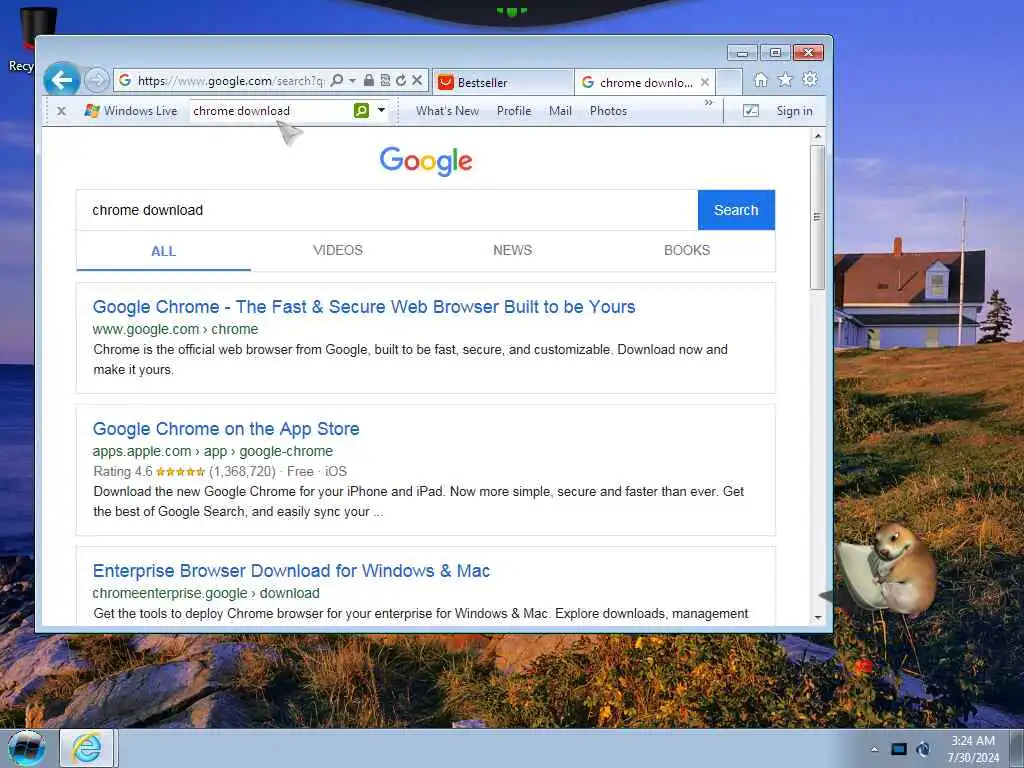
Task: Click the Windows Live logo button
Action: click(131, 111)
